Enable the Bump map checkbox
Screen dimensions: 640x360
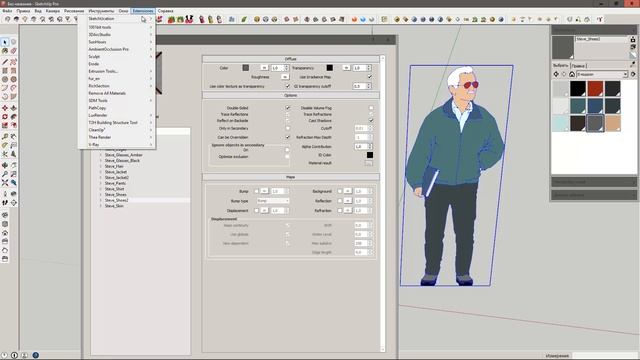256,191
